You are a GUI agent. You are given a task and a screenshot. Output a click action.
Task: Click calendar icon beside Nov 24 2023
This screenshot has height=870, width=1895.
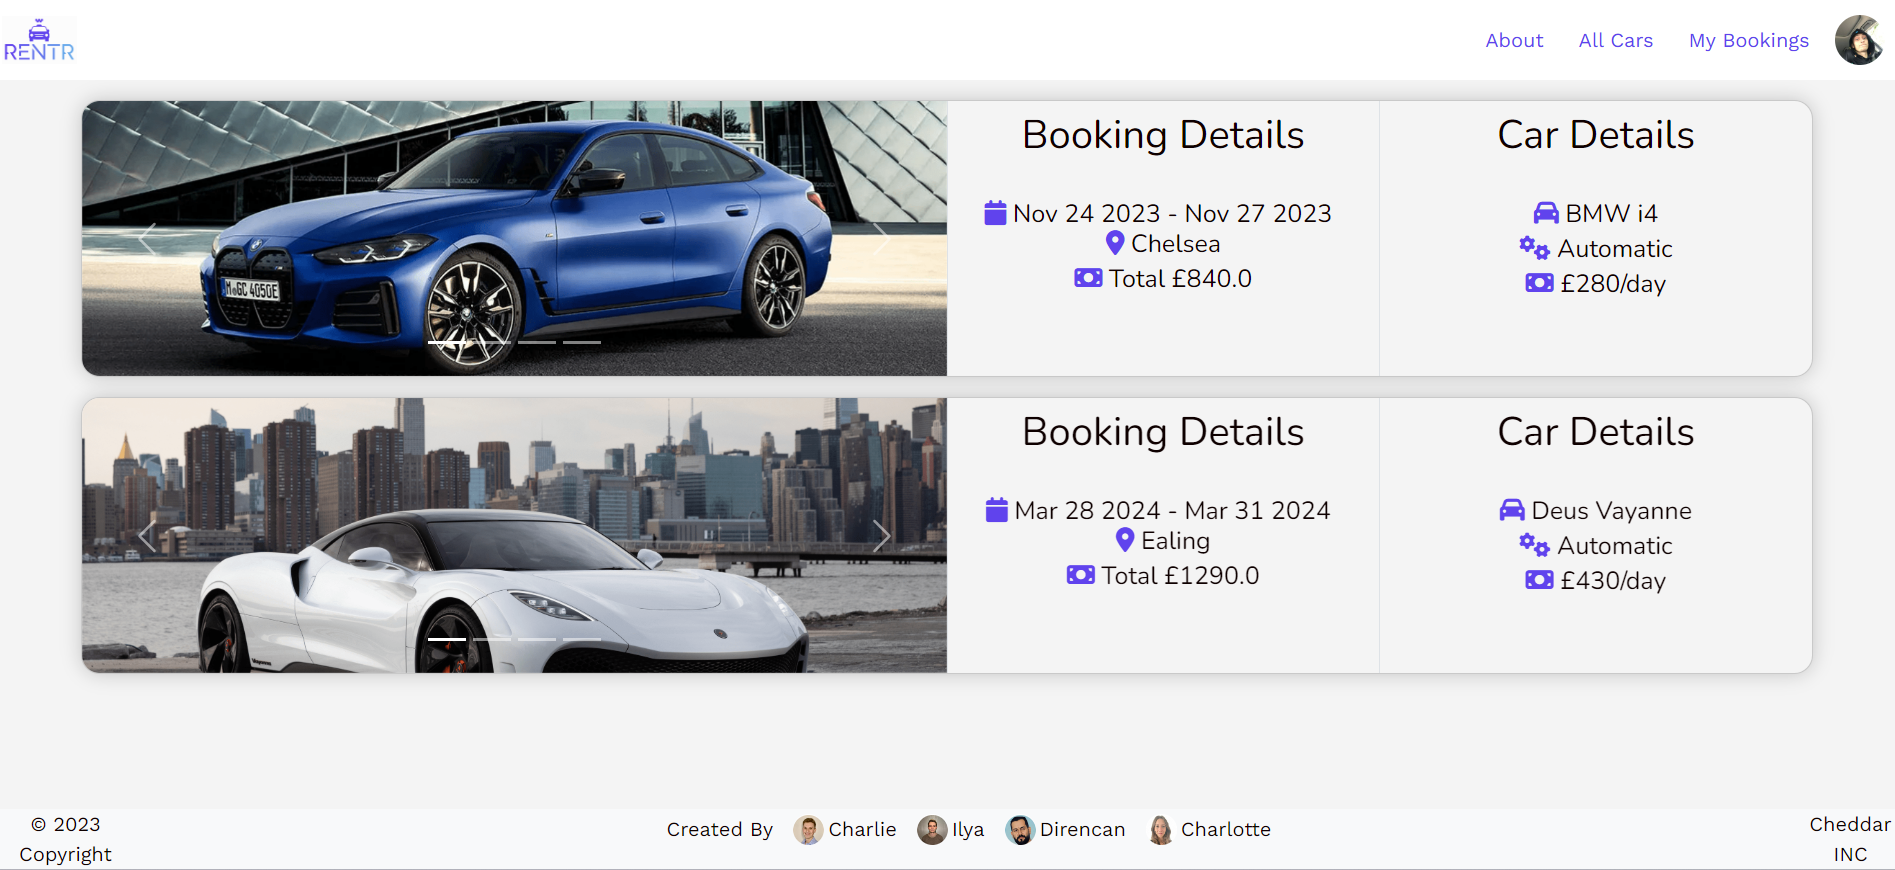[x=995, y=213]
